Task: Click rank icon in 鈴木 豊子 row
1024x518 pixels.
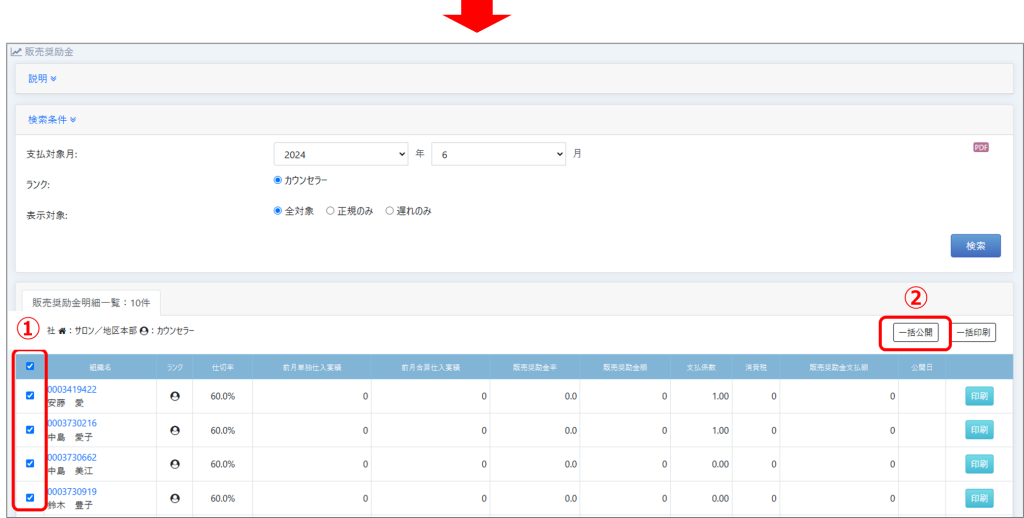Action: coord(175,498)
